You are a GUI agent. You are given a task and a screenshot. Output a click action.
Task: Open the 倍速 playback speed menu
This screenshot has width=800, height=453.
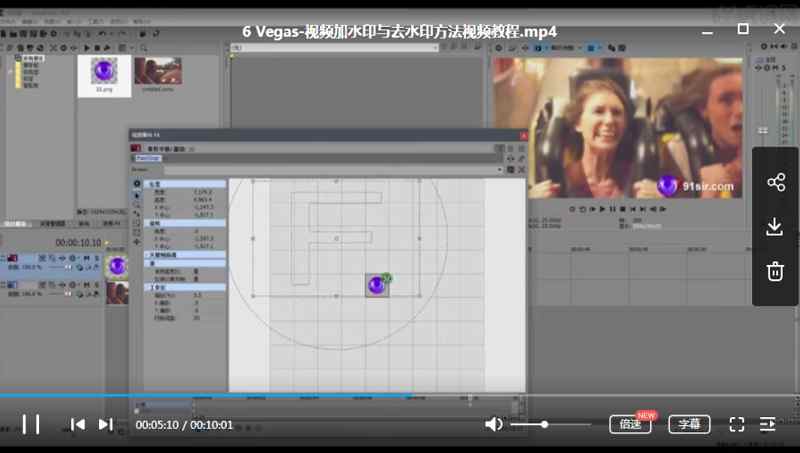point(630,424)
